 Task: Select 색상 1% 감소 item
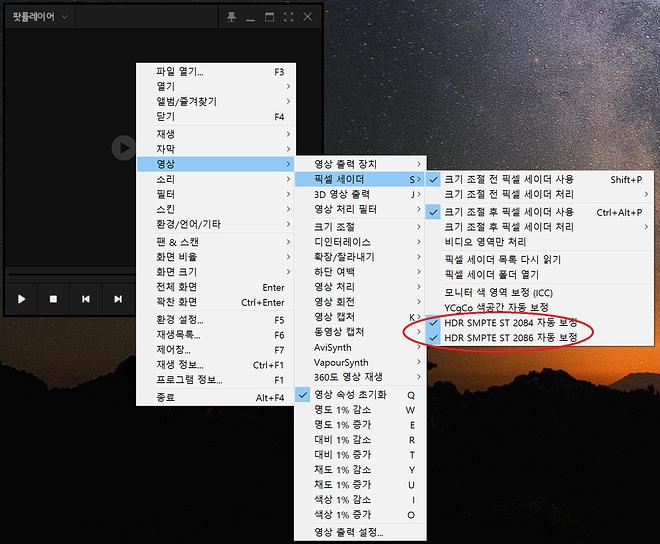pos(360,500)
